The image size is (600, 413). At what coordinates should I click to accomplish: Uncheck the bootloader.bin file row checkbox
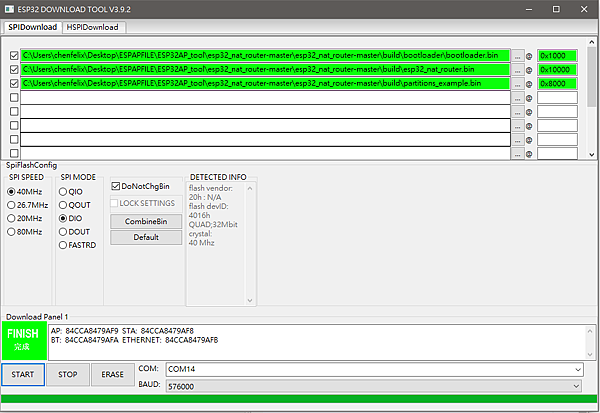coord(14,56)
